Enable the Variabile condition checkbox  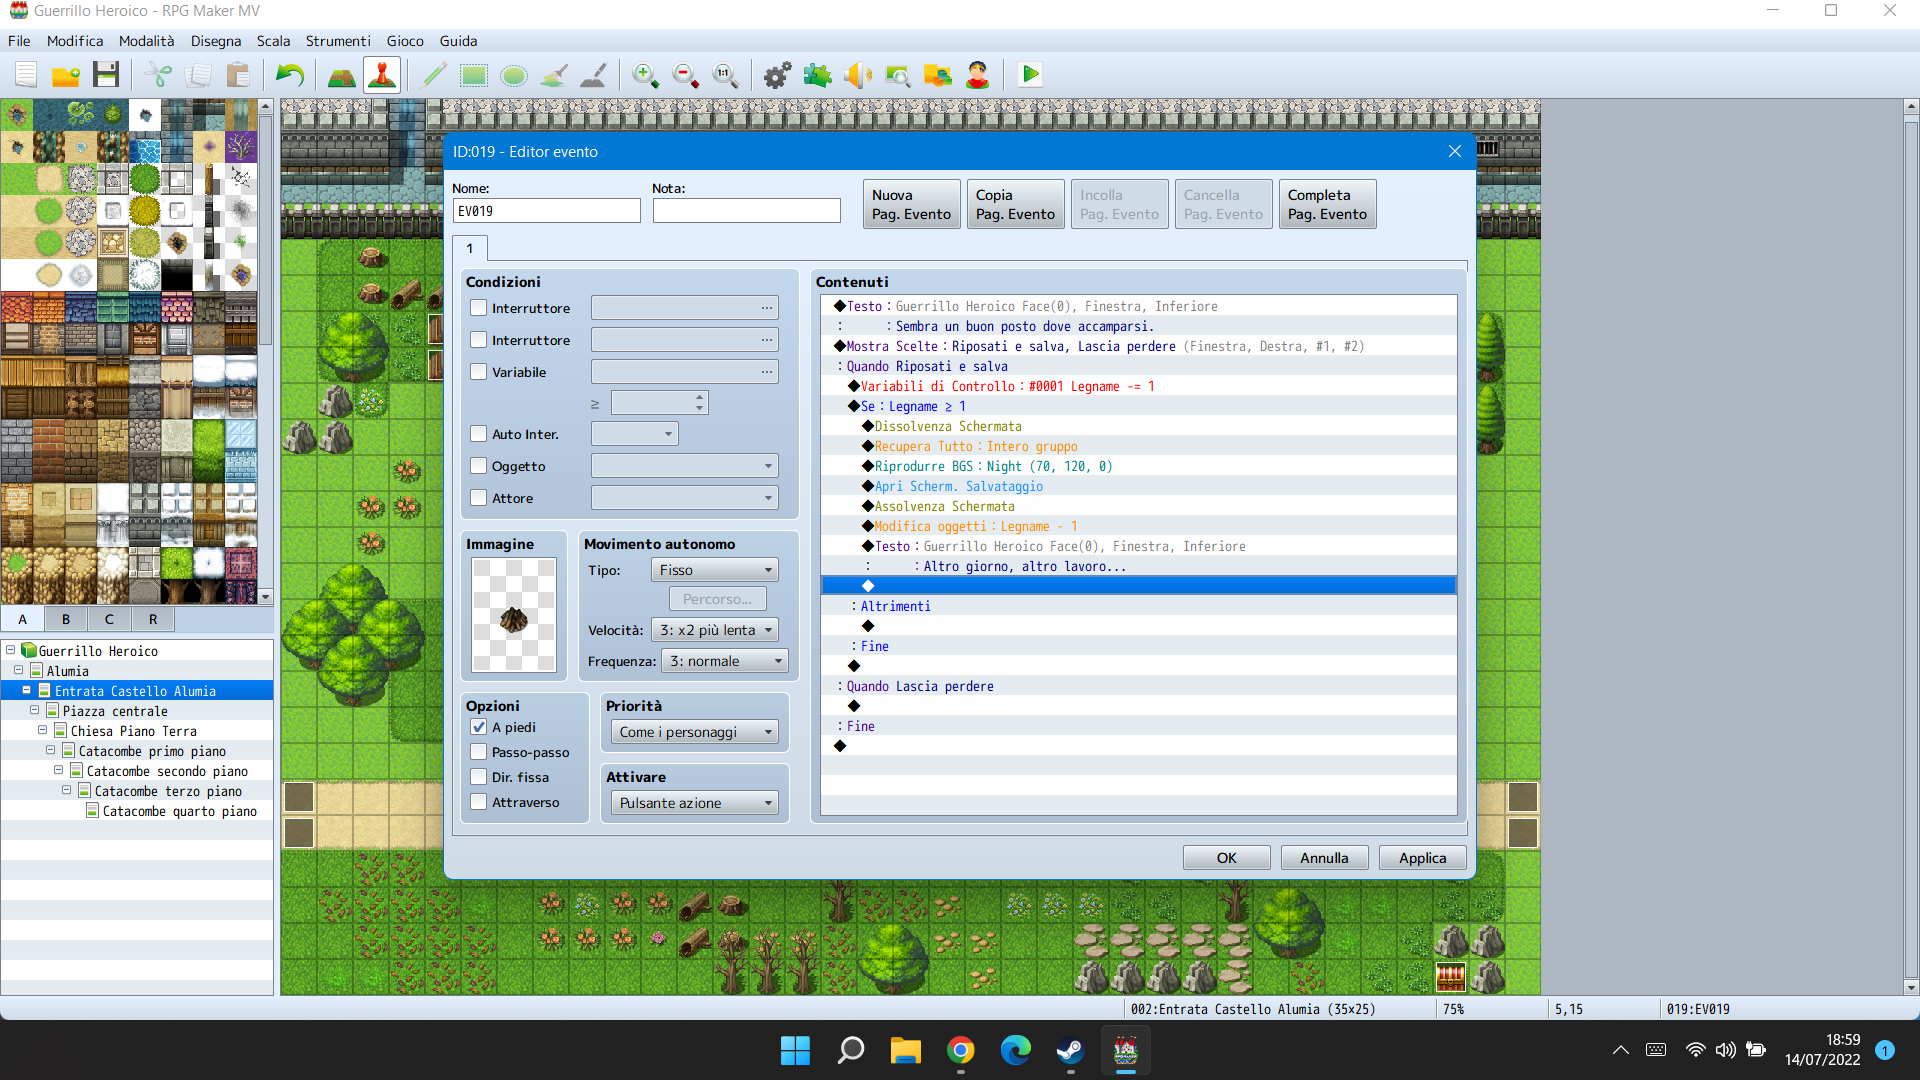coord(479,372)
